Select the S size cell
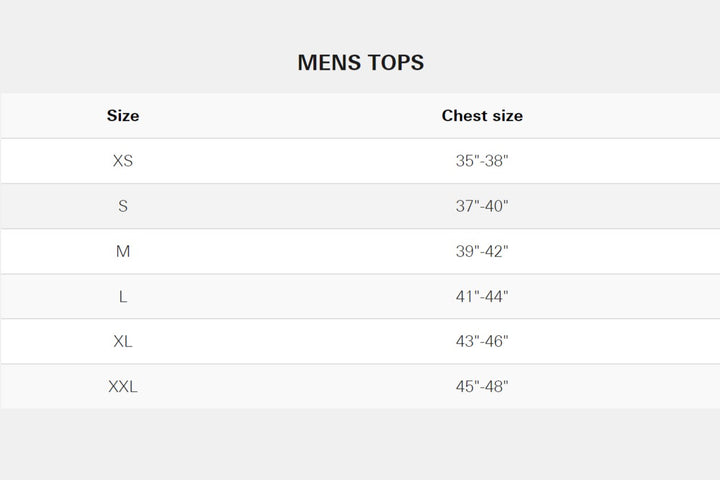 (123, 206)
